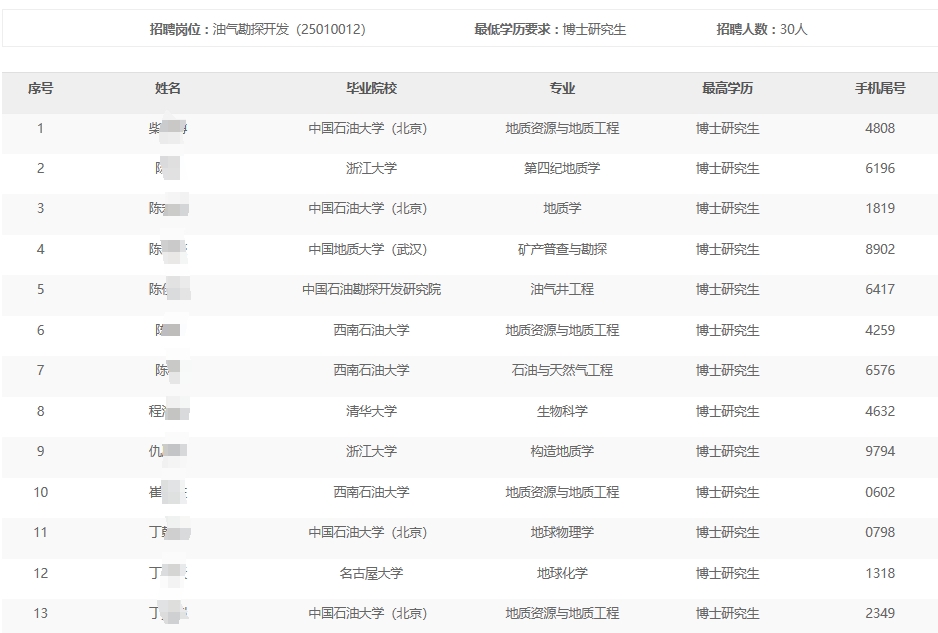This screenshot has width=938, height=633.
Task: Click the 最高学历 column header
Action: pyautogui.click(x=727, y=88)
